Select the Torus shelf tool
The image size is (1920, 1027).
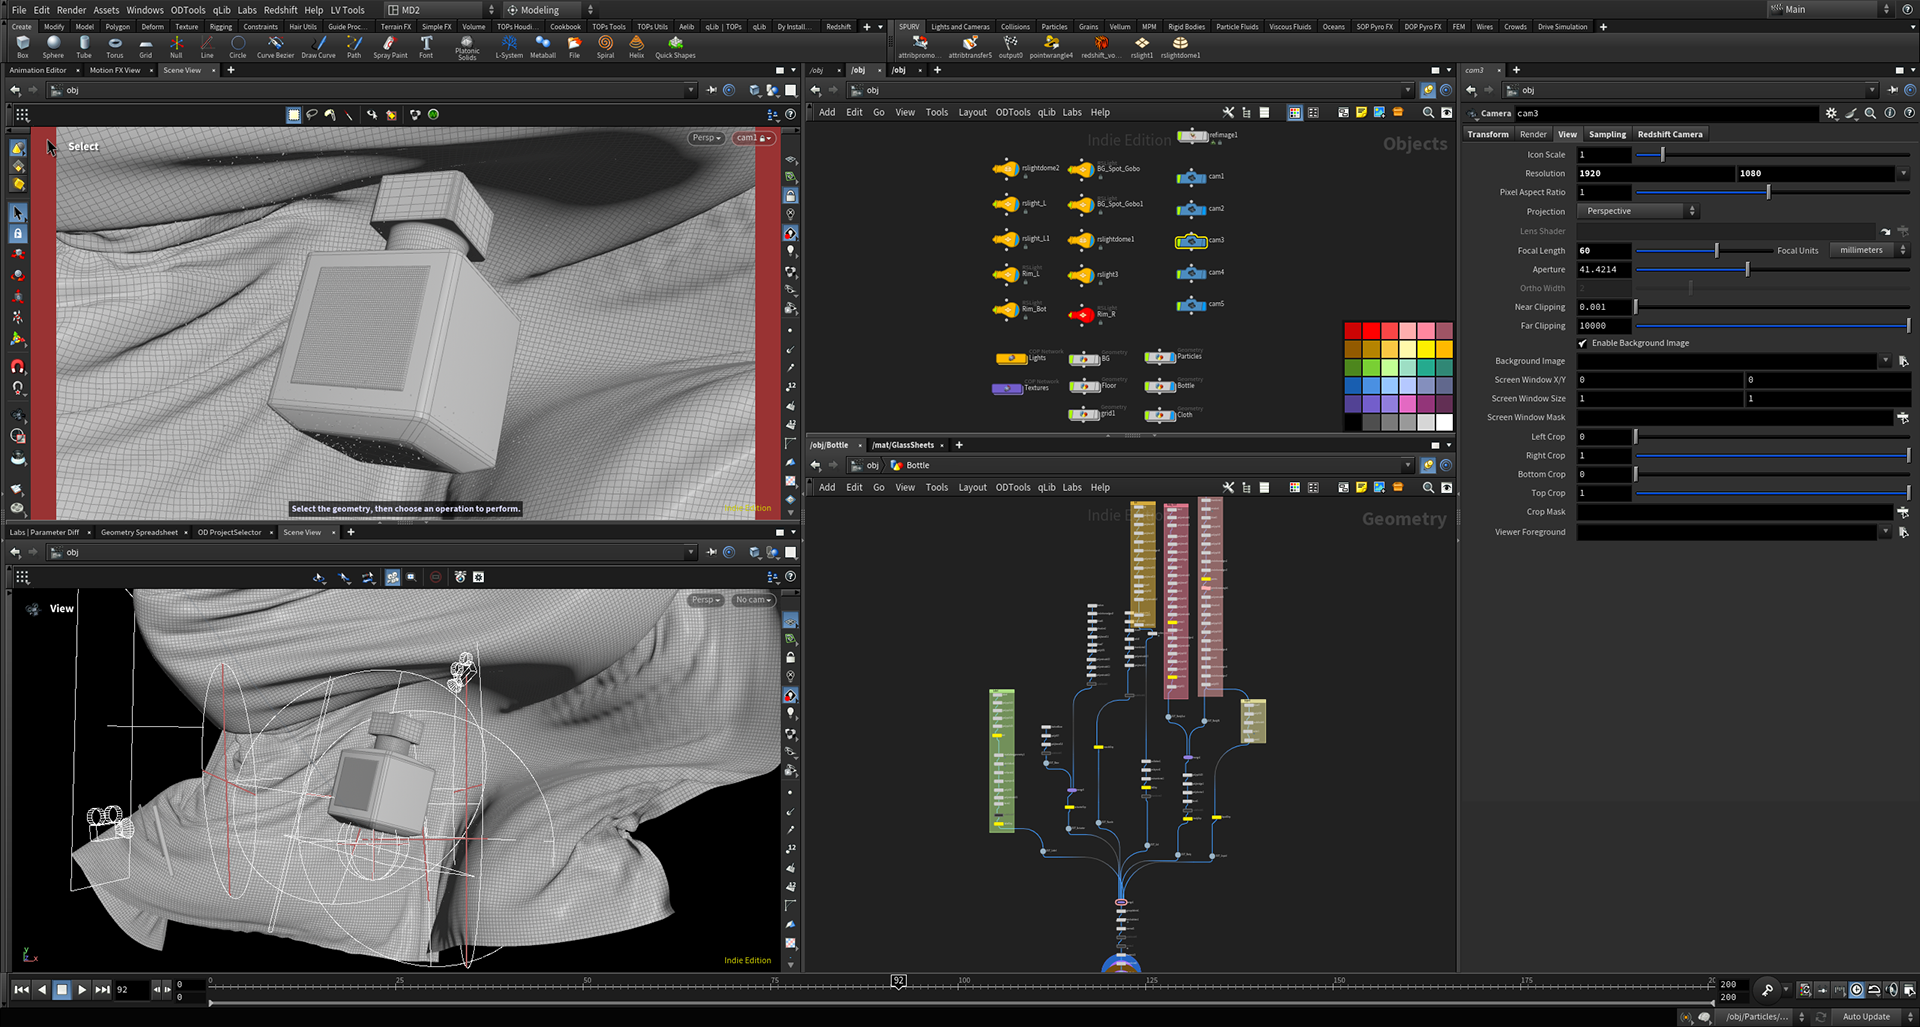tap(115, 46)
